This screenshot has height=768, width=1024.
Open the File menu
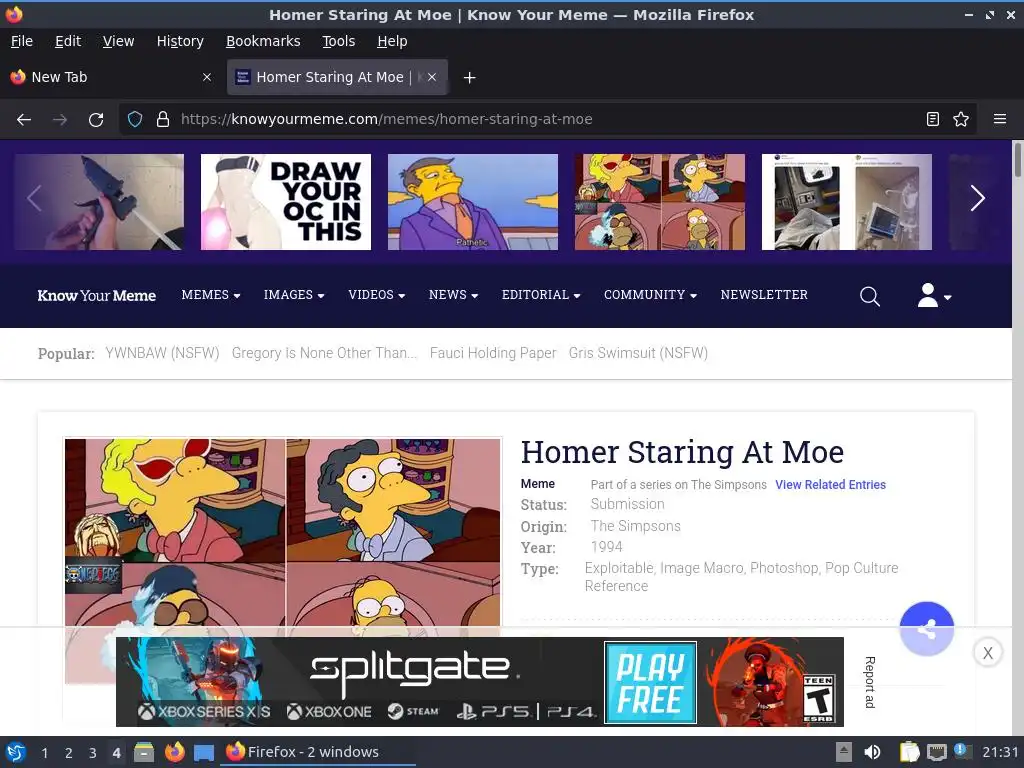click(22, 41)
